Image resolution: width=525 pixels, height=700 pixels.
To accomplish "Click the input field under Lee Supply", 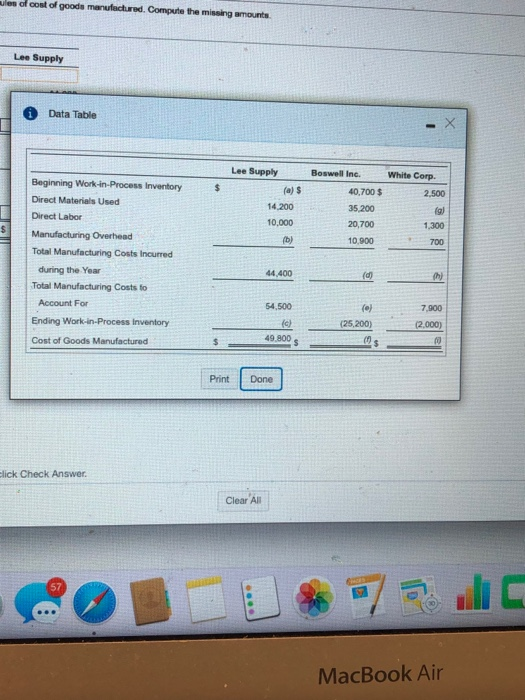I will (39, 75).
